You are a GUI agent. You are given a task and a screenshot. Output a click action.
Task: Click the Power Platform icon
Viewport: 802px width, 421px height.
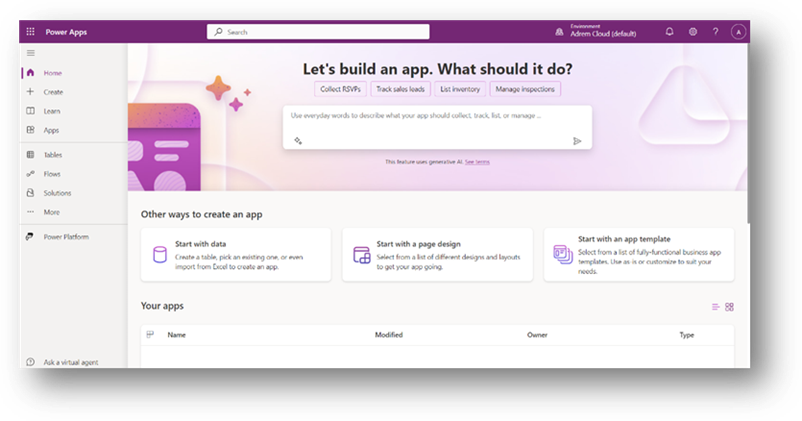tap(30, 236)
